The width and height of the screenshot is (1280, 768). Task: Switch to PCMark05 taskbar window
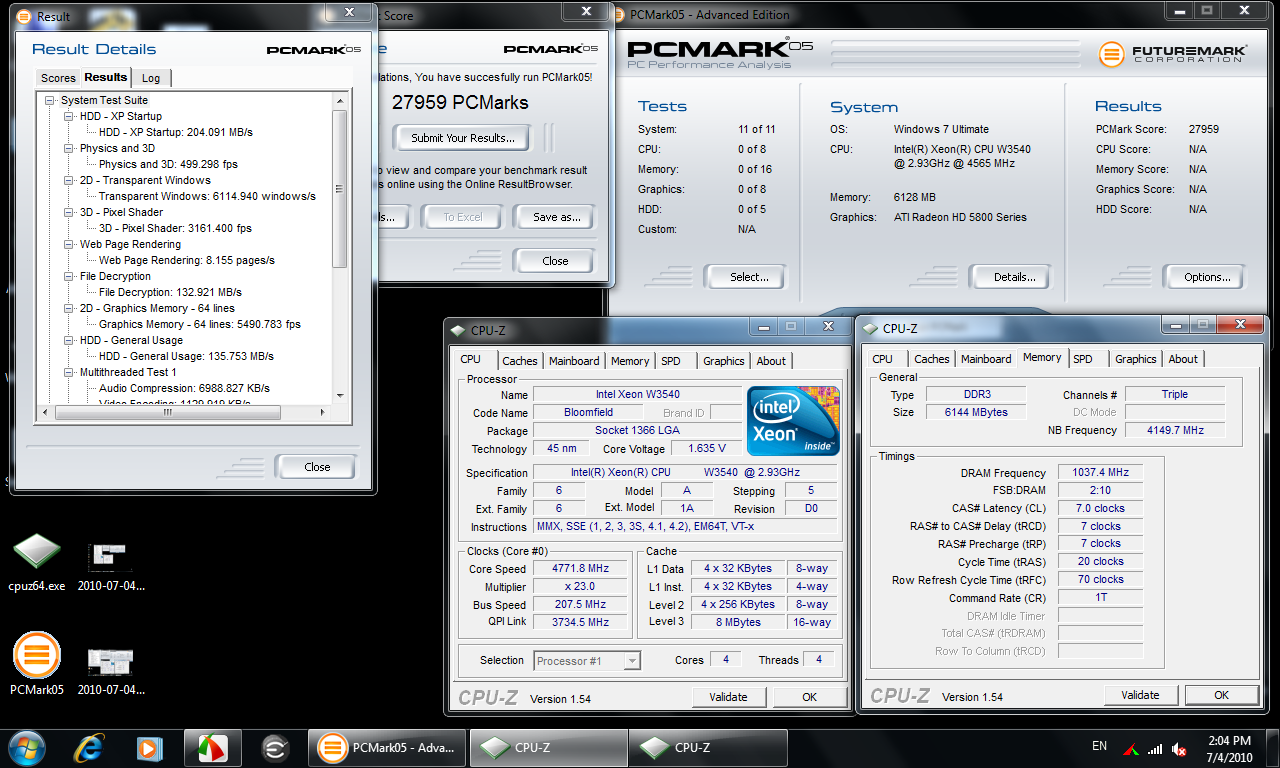pyautogui.click(x=387, y=747)
